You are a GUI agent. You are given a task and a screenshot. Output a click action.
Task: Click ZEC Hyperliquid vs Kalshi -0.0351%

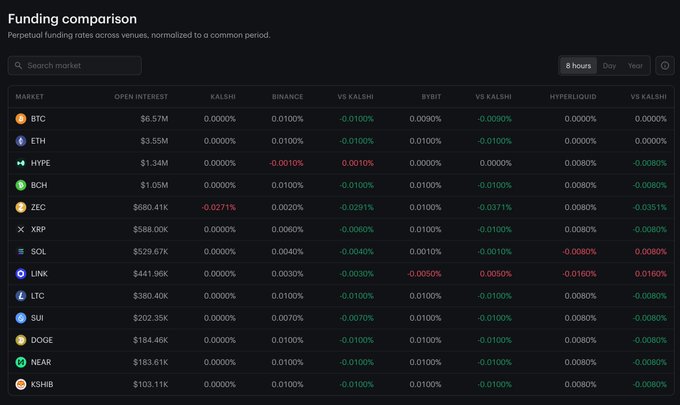point(650,207)
